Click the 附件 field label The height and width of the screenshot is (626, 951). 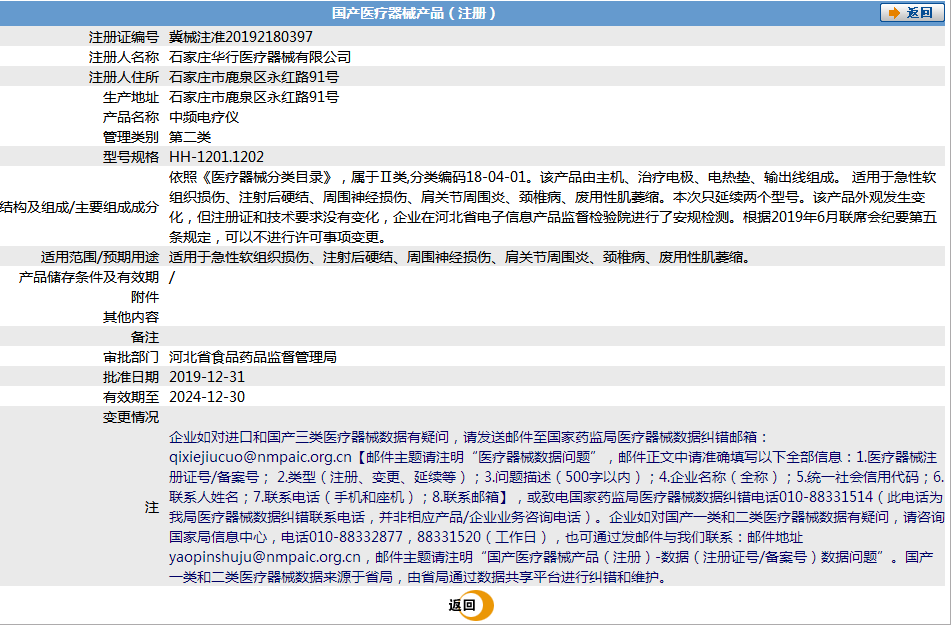point(145,297)
